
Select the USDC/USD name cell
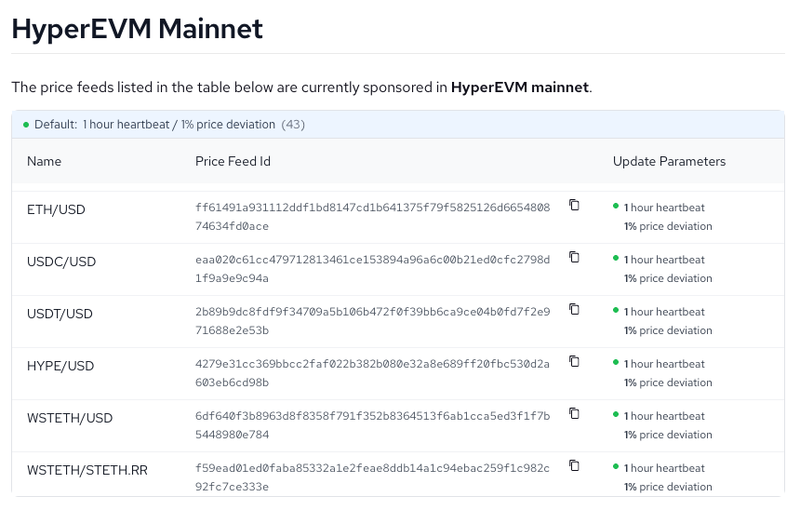[x=61, y=262]
